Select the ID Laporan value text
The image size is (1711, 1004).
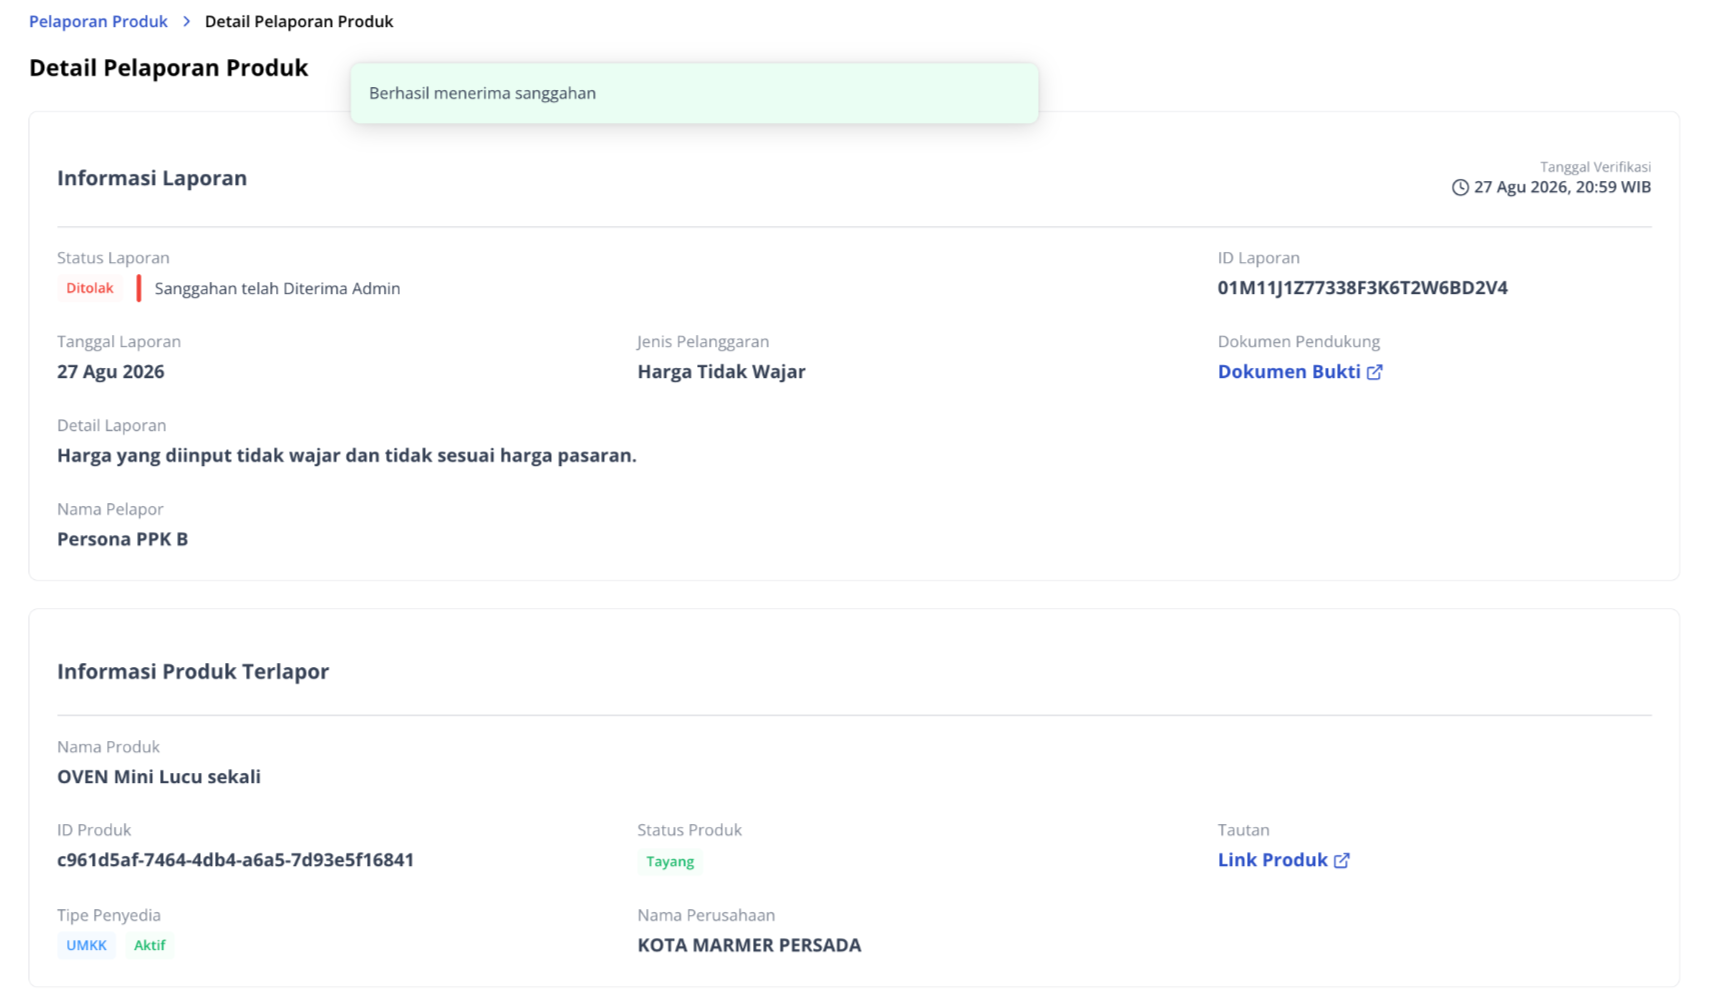1362,288
